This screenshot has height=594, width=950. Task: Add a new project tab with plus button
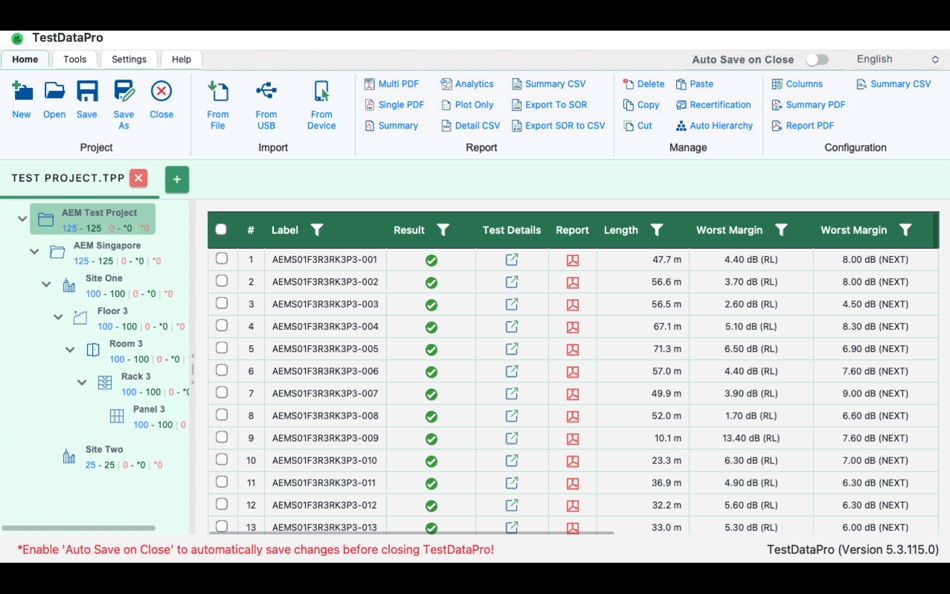(x=177, y=179)
